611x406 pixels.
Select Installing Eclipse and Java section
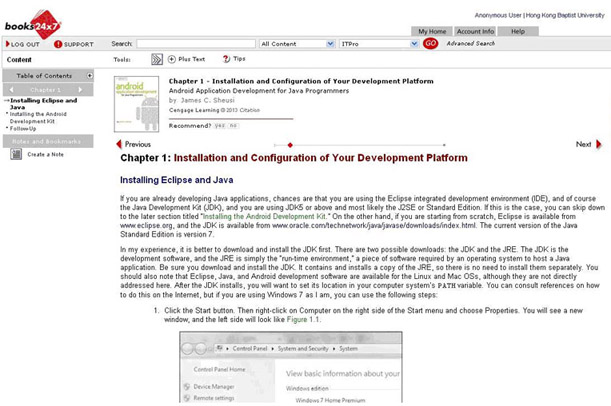tap(43, 104)
